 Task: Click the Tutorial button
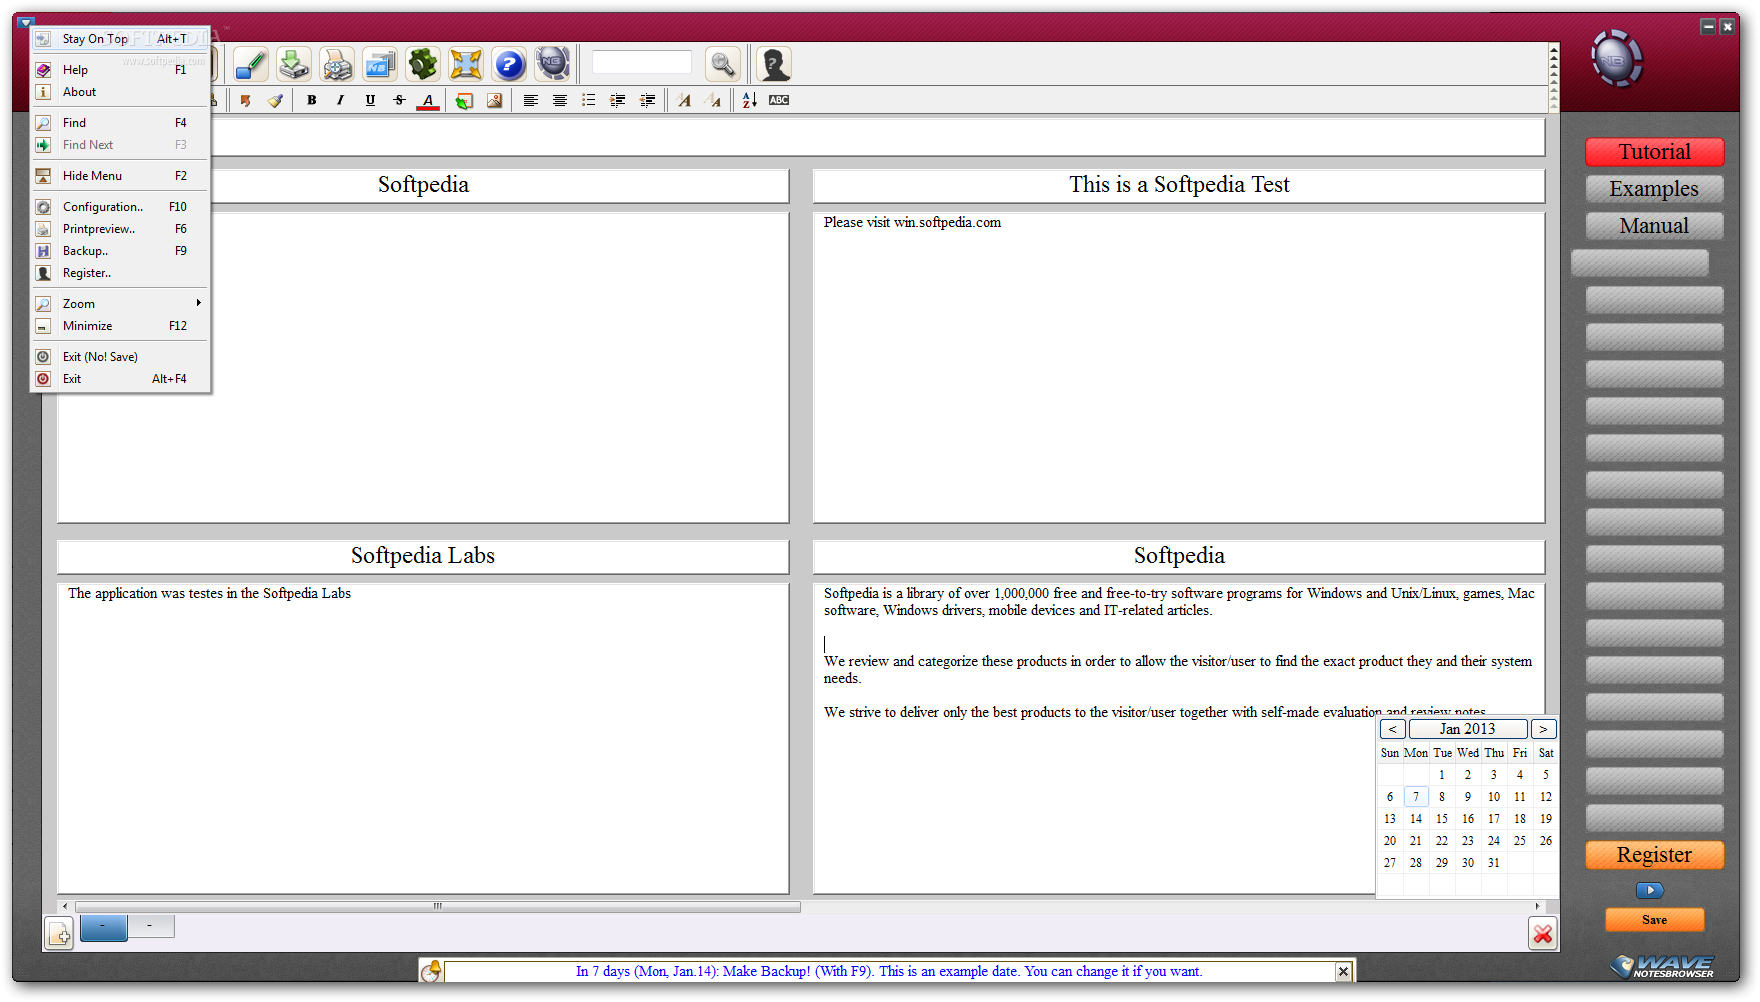pos(1654,152)
